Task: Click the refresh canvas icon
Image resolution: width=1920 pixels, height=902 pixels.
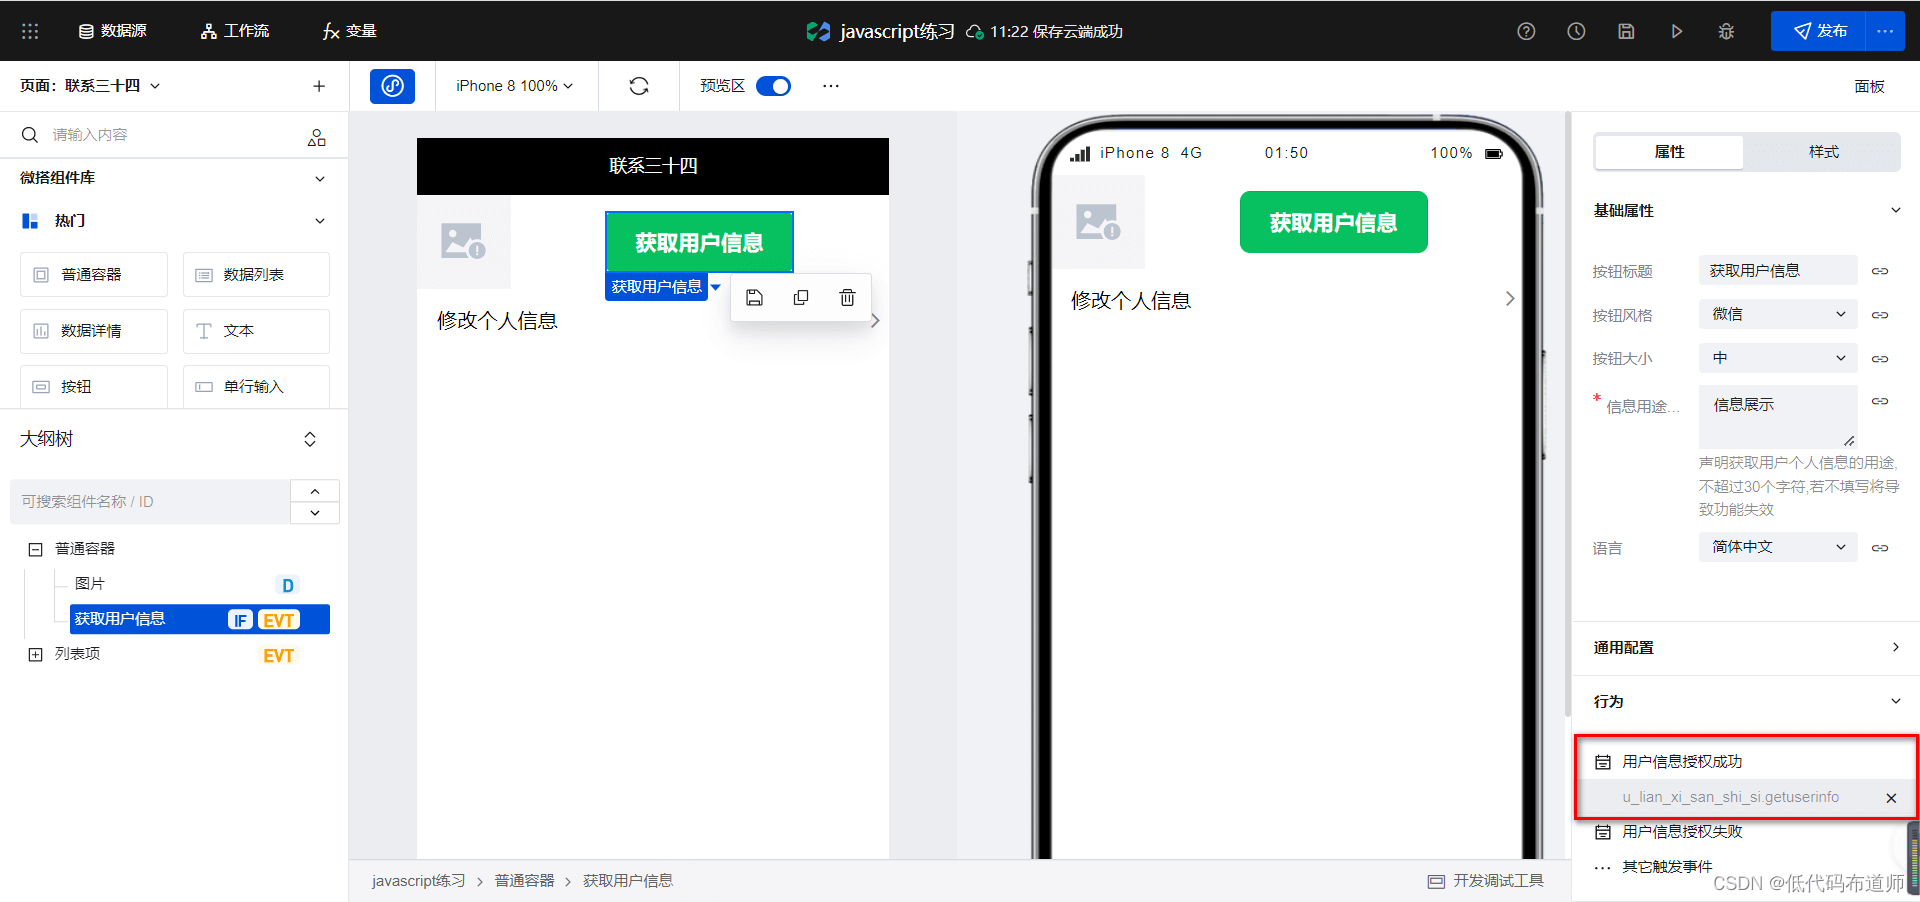Action: 639,86
